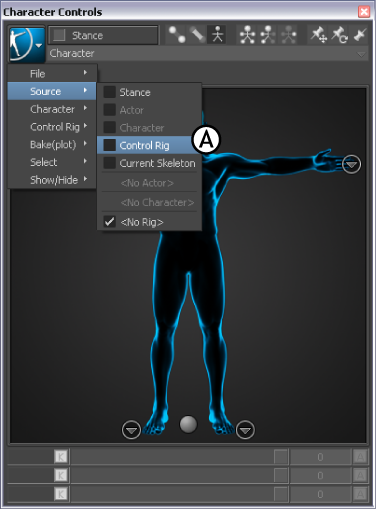
Task: Click the first K key button
Action: 61,456
